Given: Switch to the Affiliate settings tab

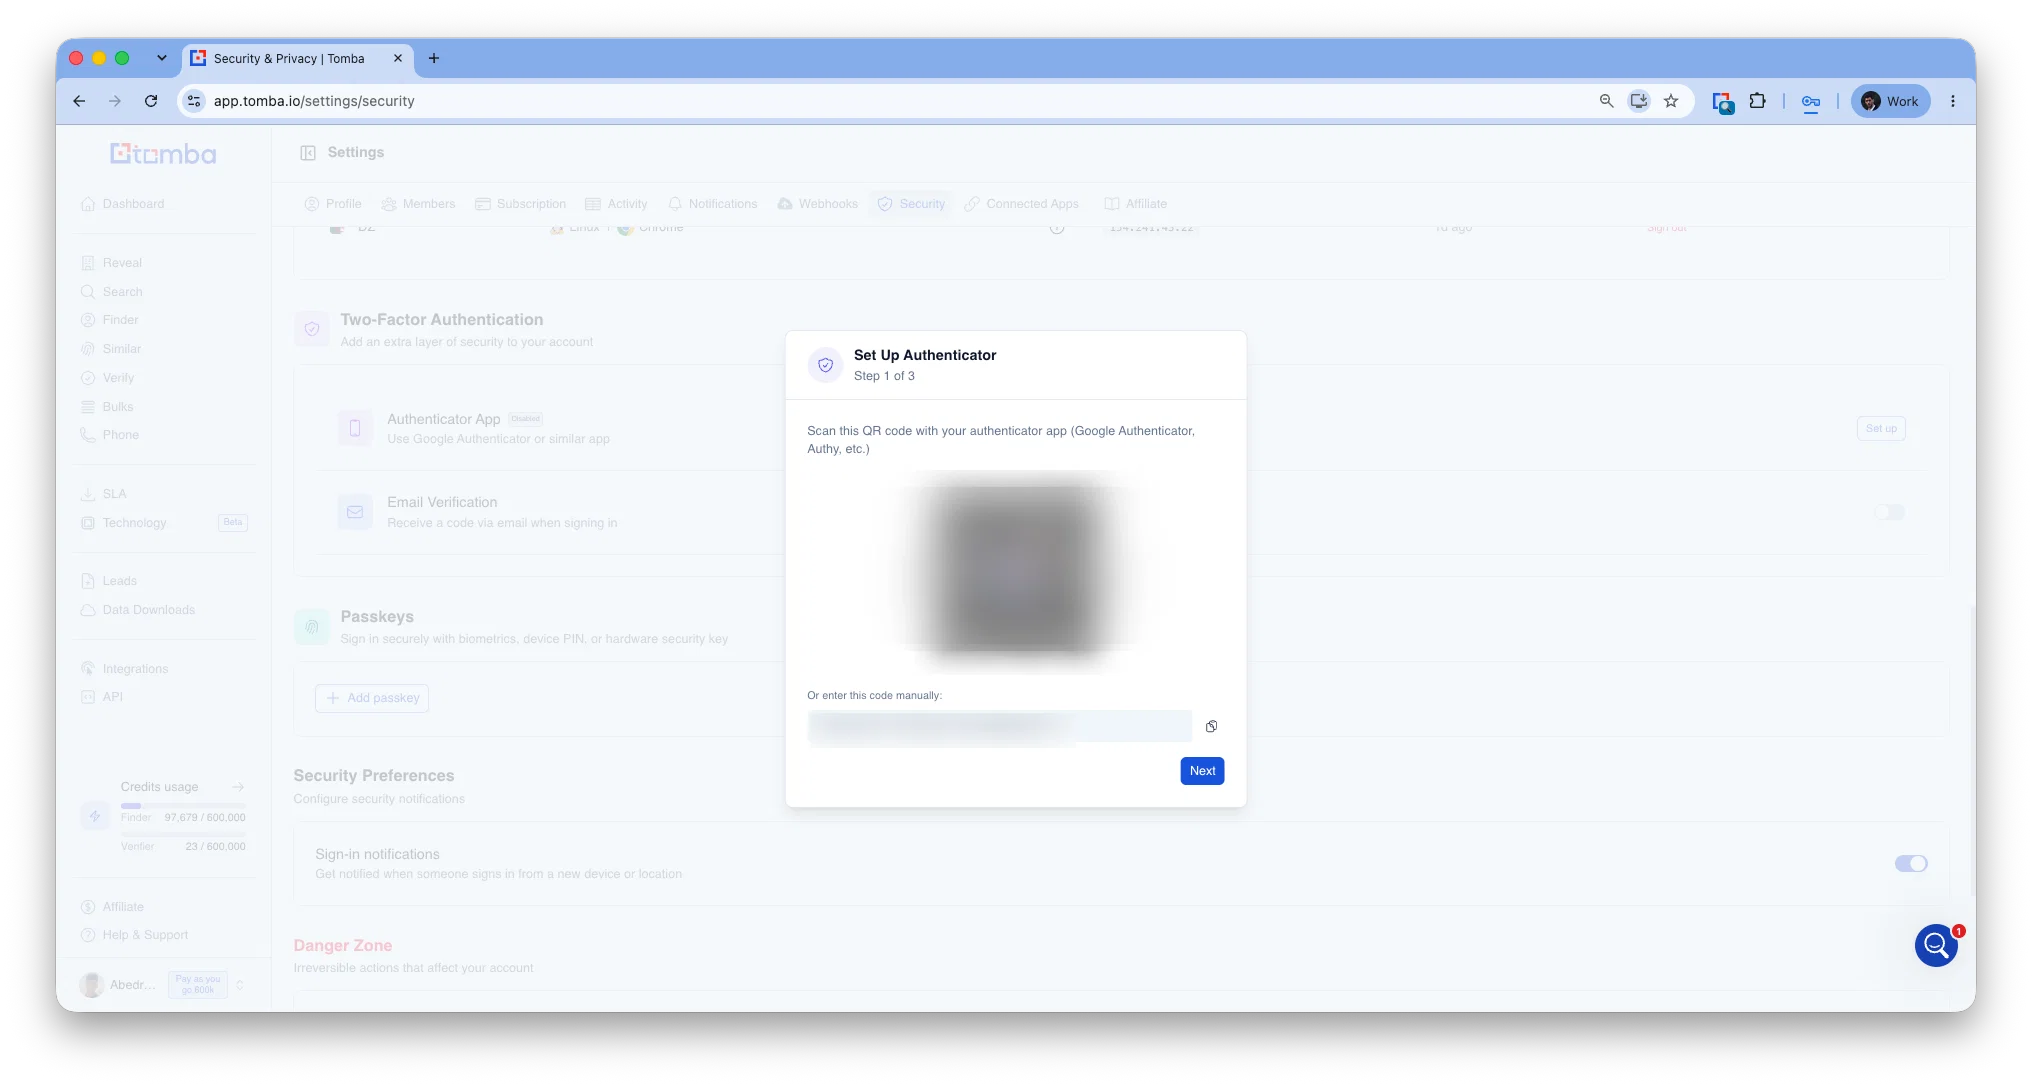Looking at the screenshot, I should pos(1135,204).
